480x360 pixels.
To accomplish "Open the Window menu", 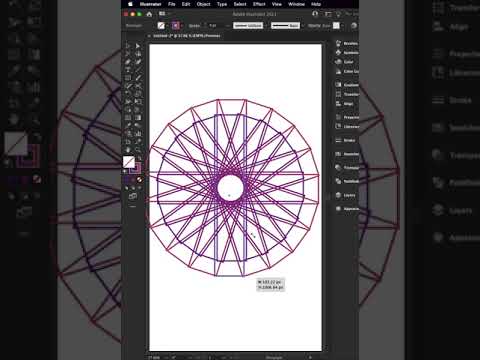I will click(296, 4).
